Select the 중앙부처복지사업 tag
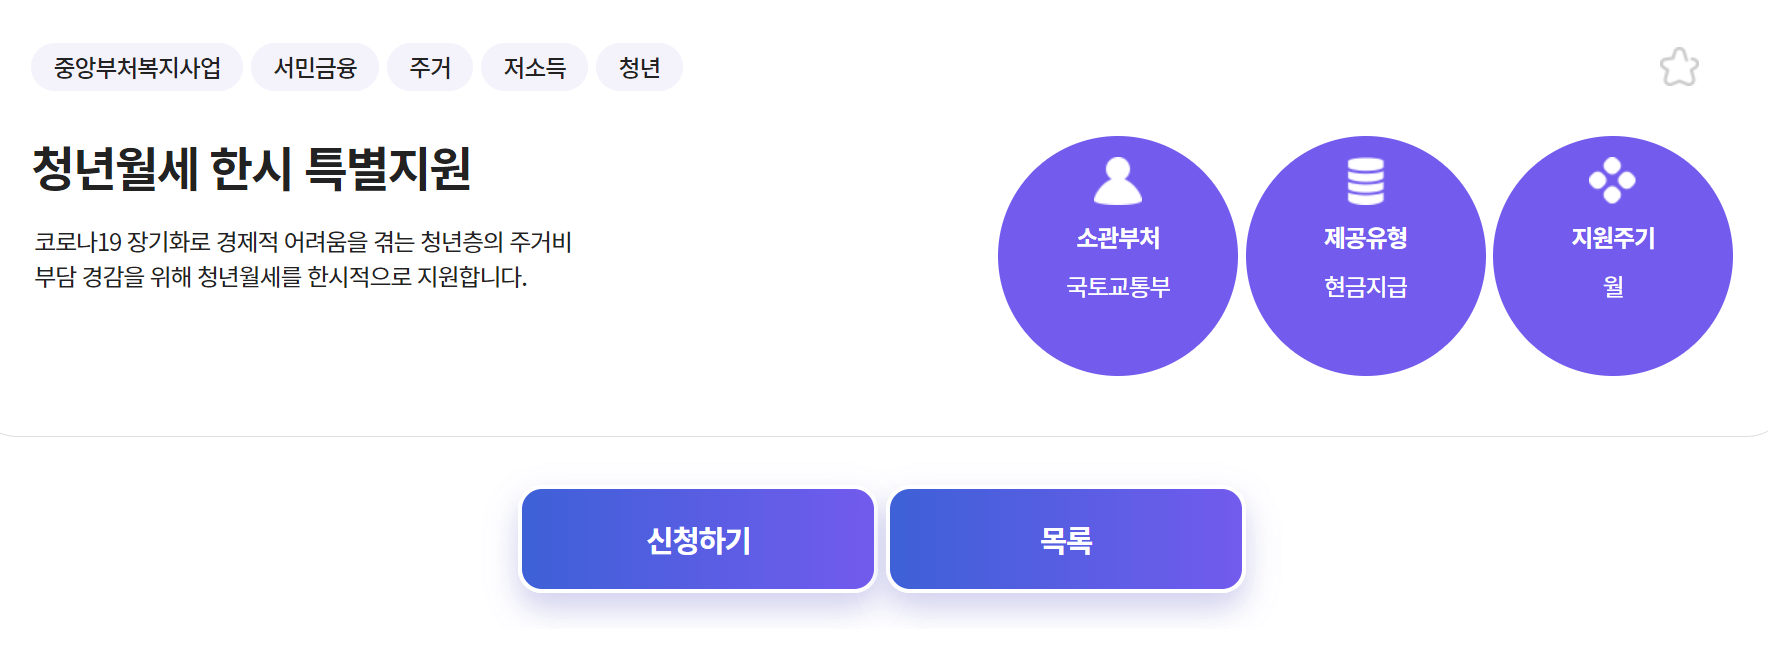Viewport: 1782px width, 648px height. pos(135,66)
